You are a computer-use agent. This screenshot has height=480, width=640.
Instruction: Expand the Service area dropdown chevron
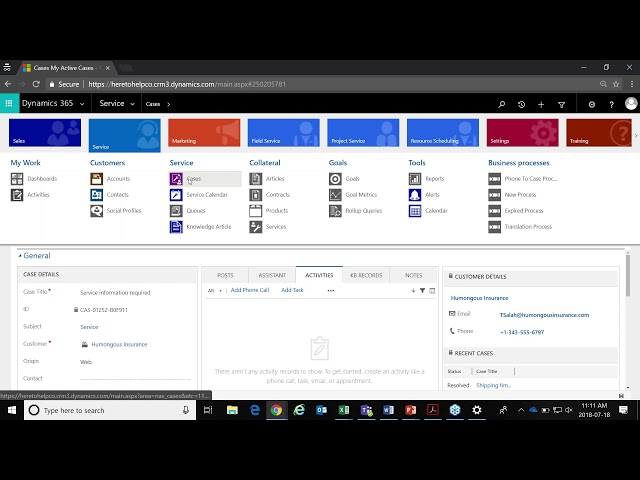132,104
